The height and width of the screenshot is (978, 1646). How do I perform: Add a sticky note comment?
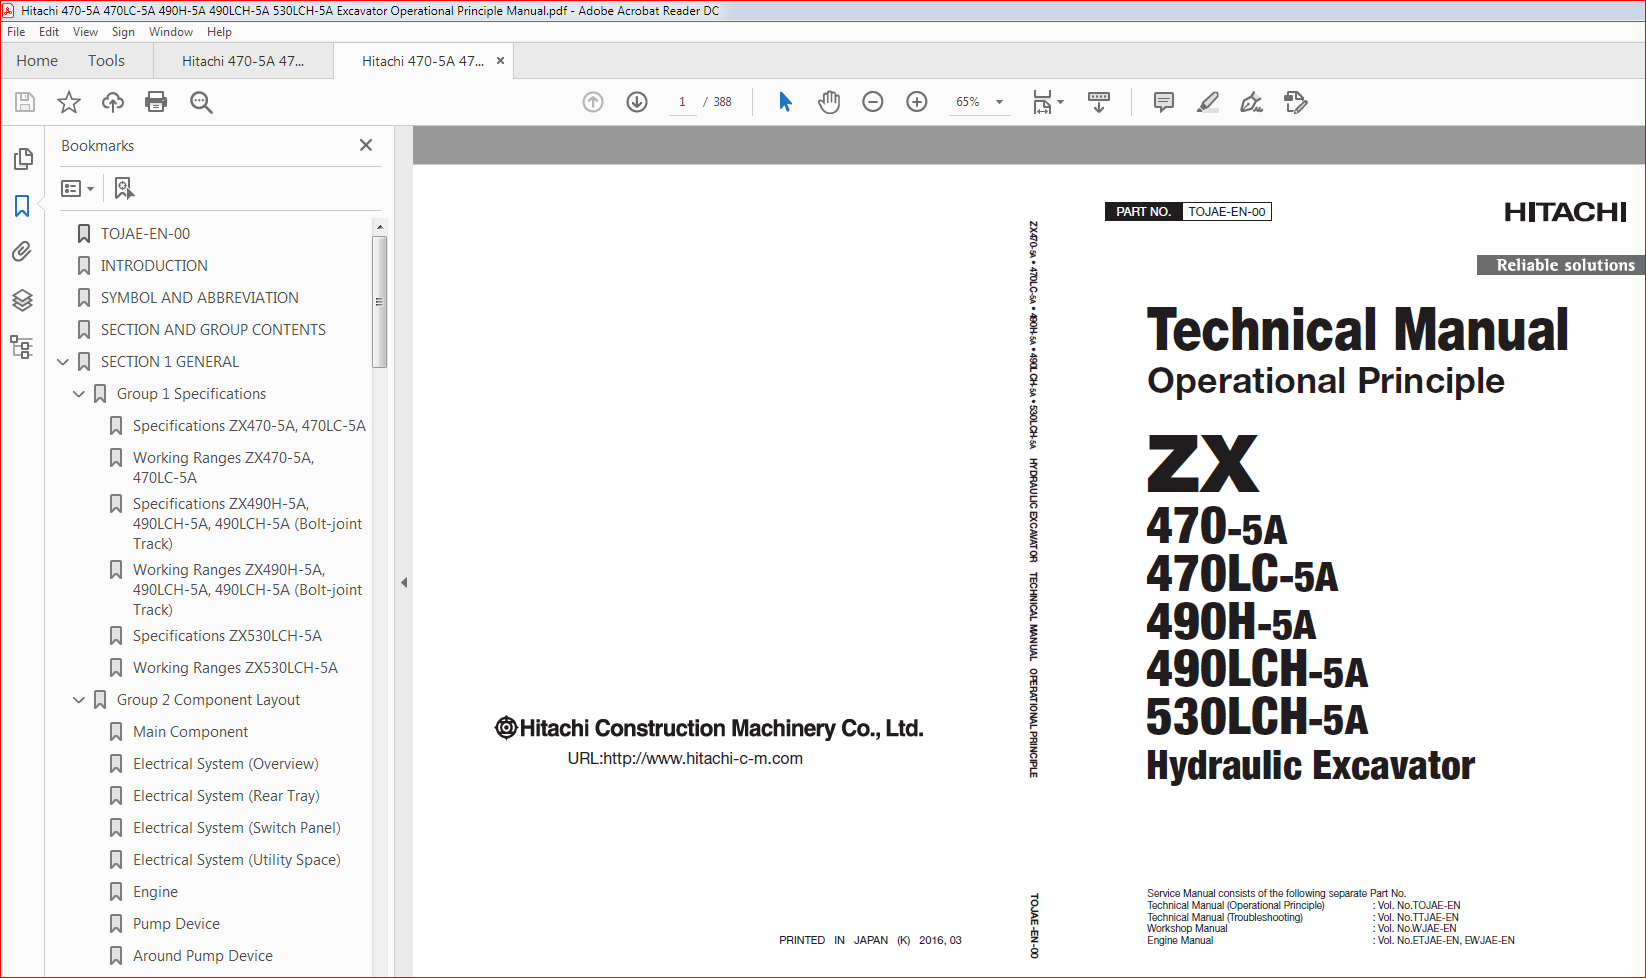(1164, 102)
